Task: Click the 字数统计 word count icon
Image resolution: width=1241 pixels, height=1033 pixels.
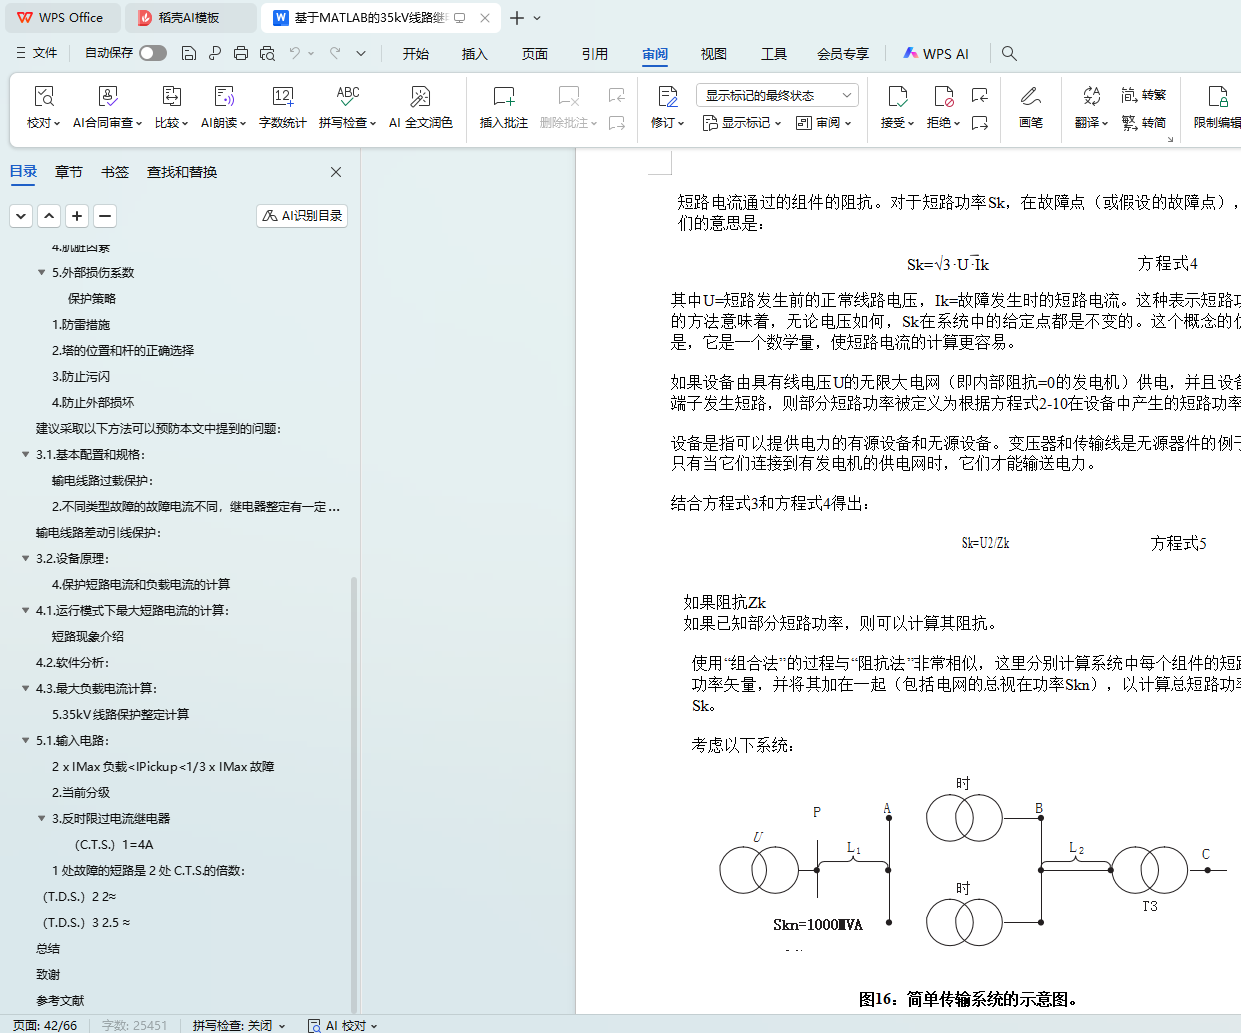Action: (x=282, y=97)
